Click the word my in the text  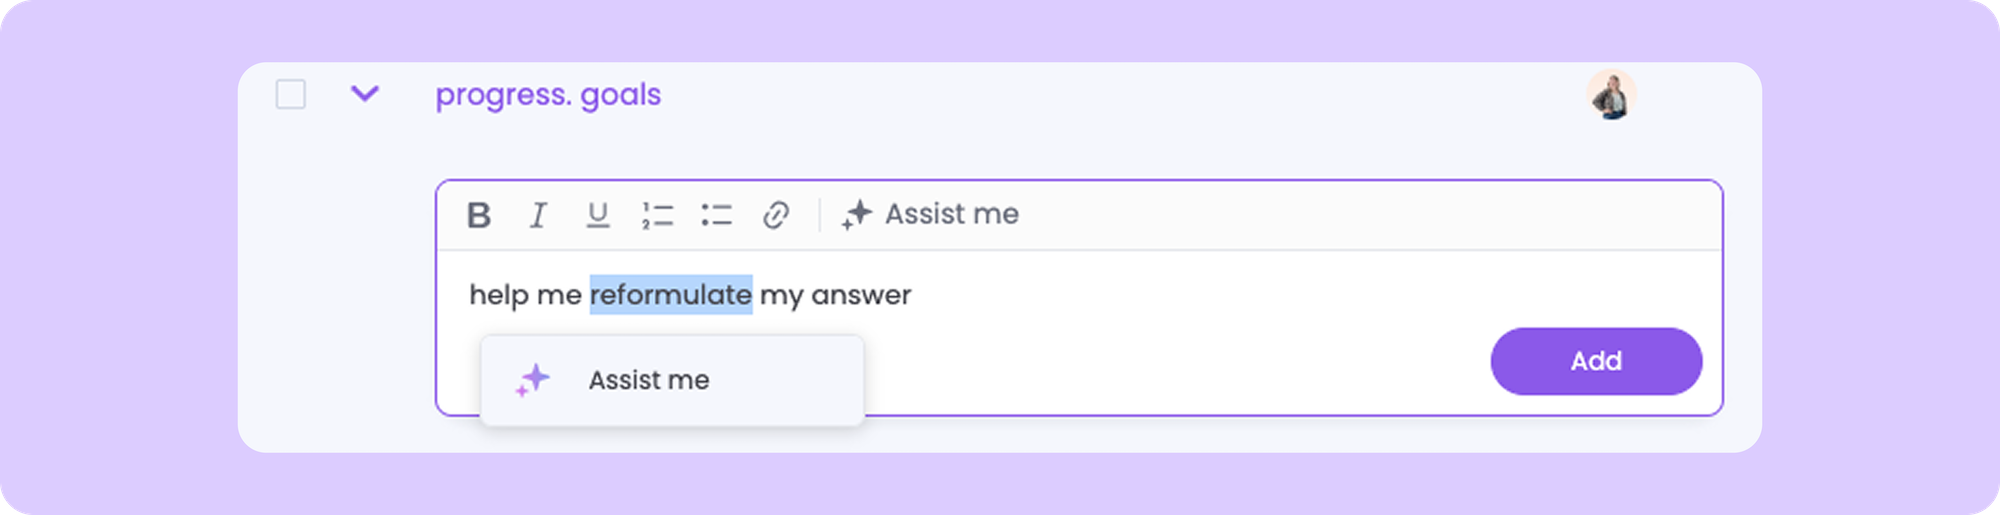(x=781, y=296)
